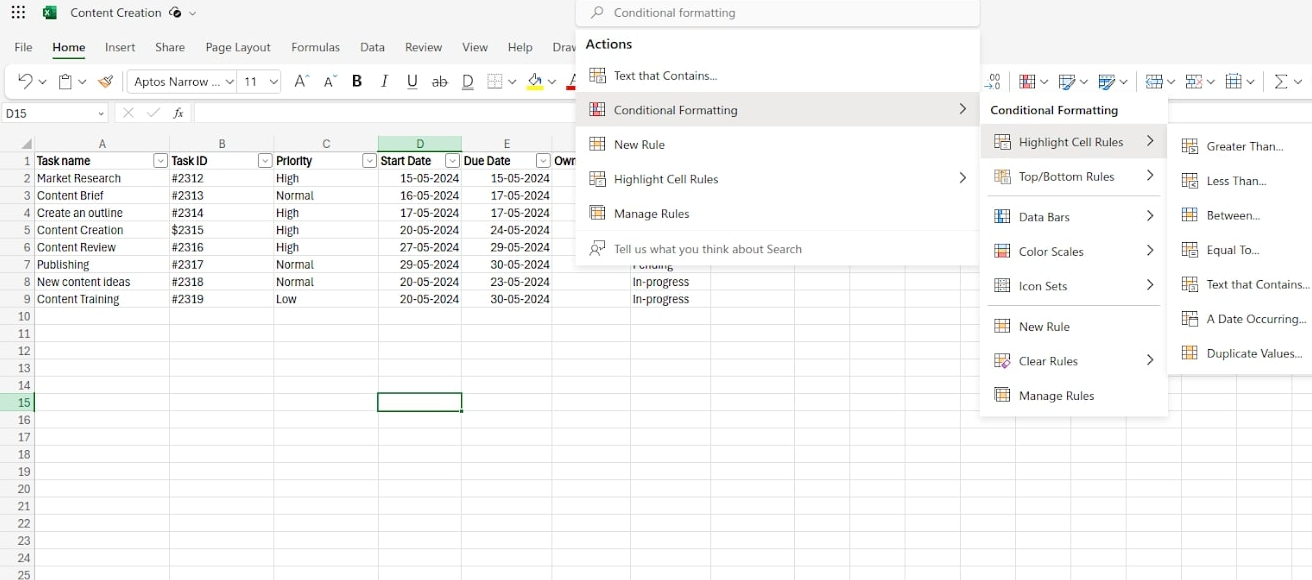Screen dimensions: 1312x580
Task: Click the AutoSum icon
Action: click(1281, 81)
